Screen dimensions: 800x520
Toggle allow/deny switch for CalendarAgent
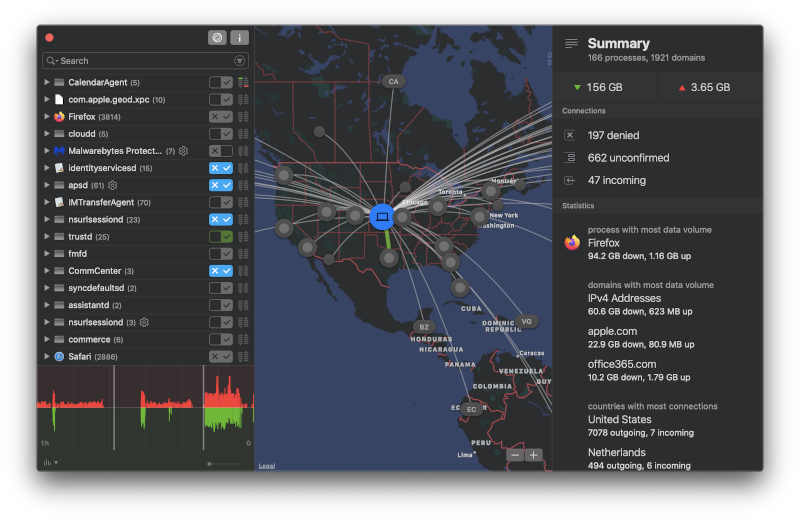coord(221,82)
